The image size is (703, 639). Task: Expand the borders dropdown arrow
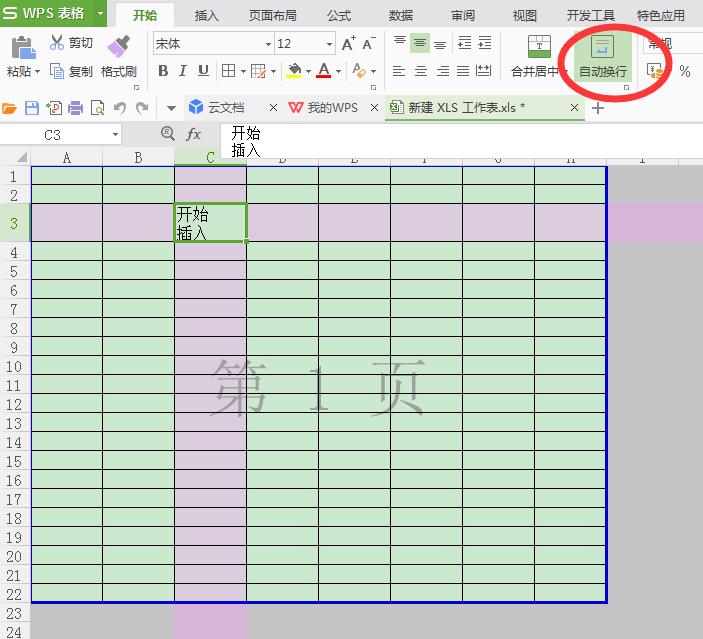[x=243, y=71]
